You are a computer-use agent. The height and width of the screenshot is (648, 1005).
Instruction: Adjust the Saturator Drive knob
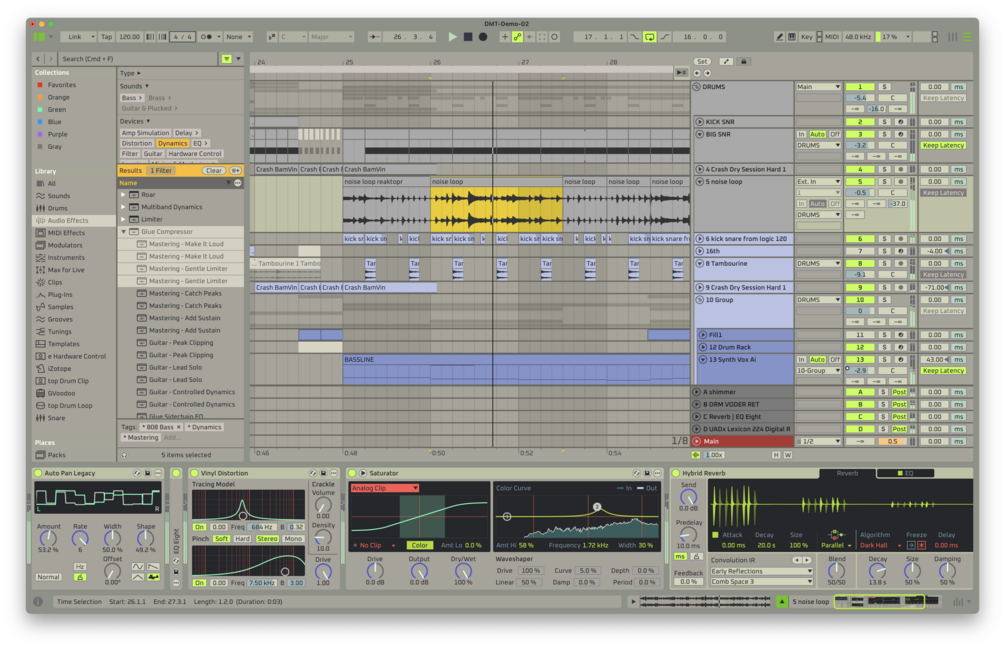pos(375,571)
